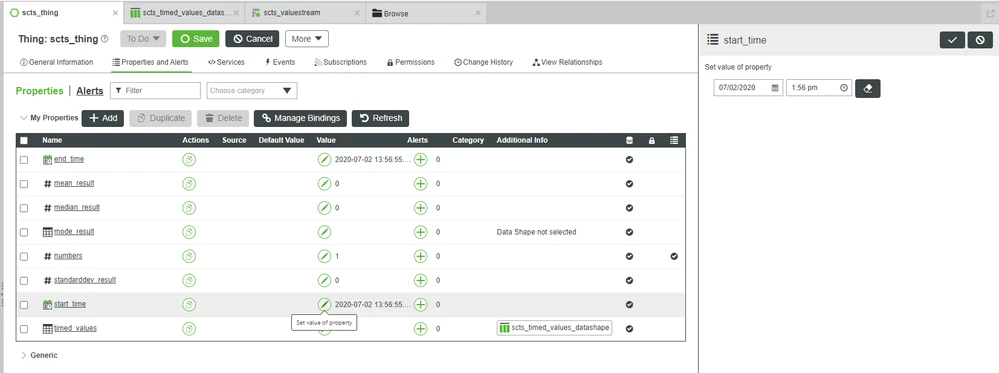Image resolution: width=999 pixels, height=373 pixels.
Task: Open the Events tab
Action: [x=280, y=62]
